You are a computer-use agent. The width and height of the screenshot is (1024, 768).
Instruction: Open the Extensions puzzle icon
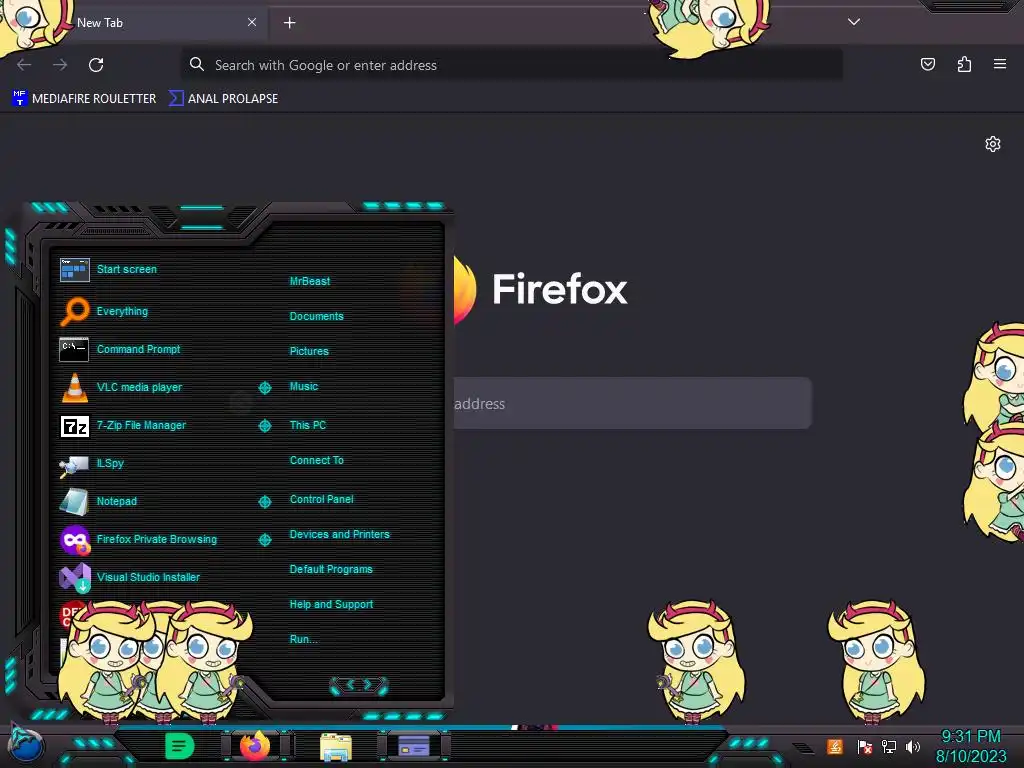click(964, 64)
